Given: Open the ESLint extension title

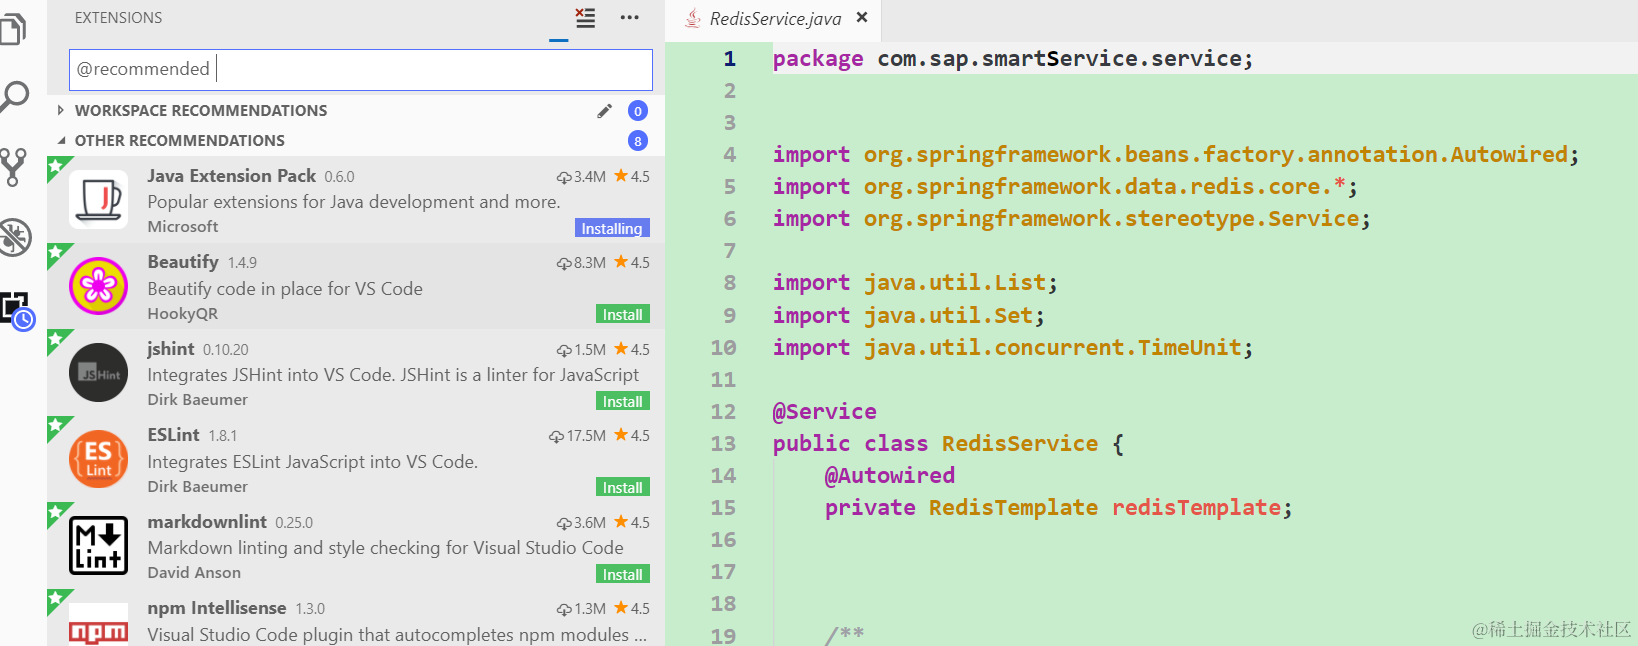Looking at the screenshot, I should 173,435.
